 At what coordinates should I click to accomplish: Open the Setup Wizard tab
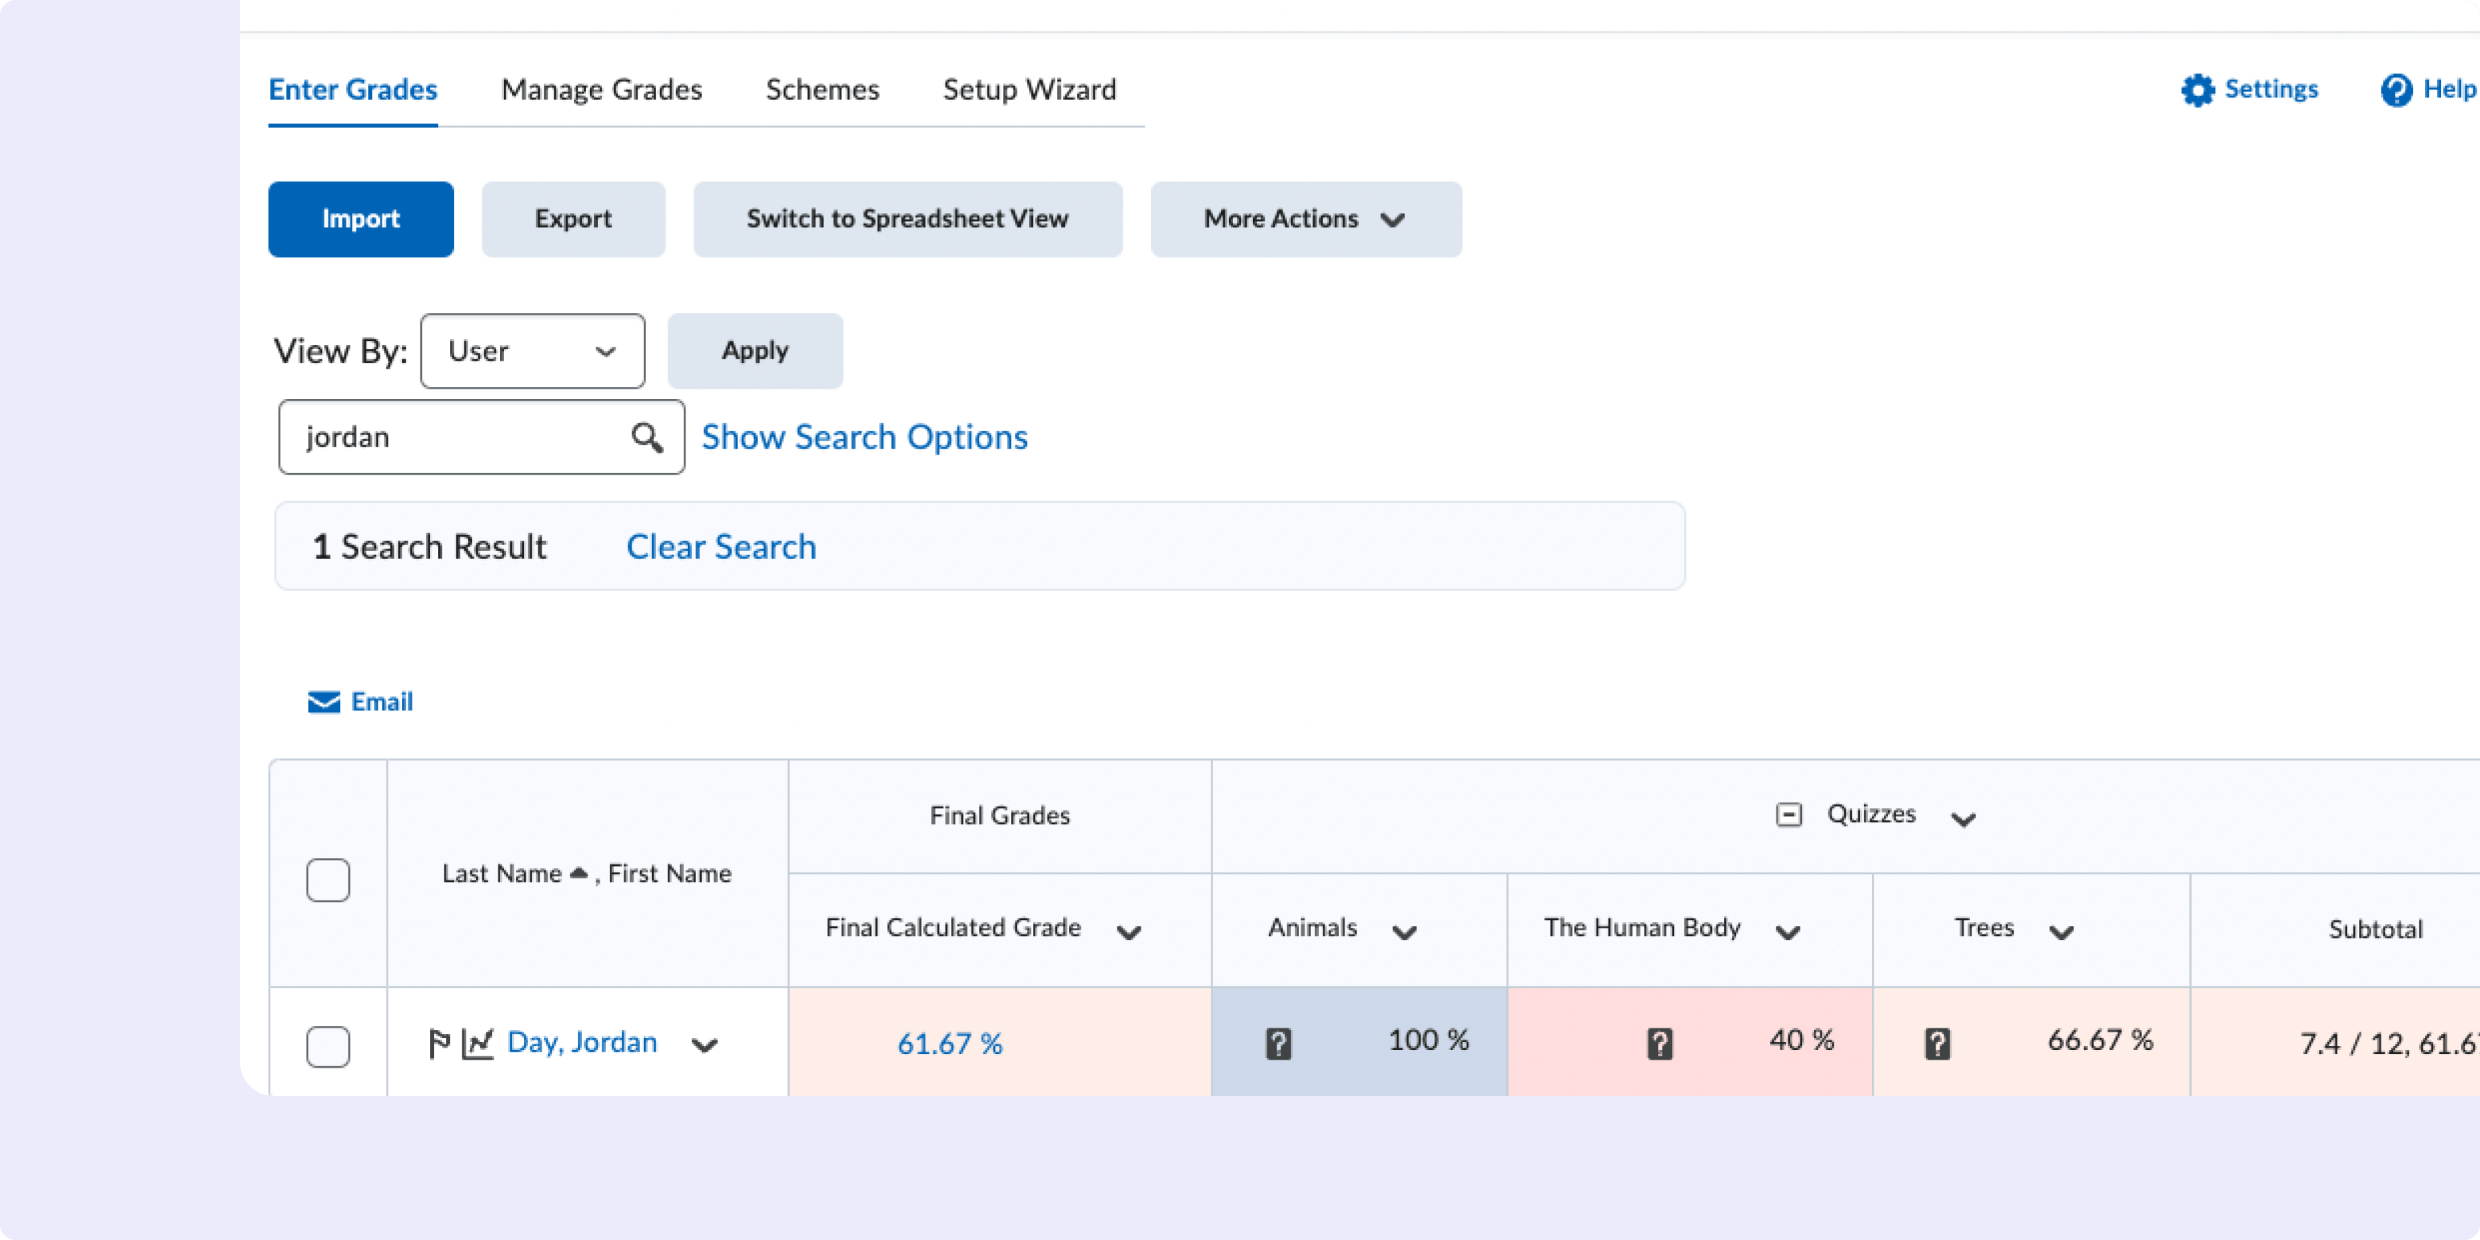tap(1029, 89)
